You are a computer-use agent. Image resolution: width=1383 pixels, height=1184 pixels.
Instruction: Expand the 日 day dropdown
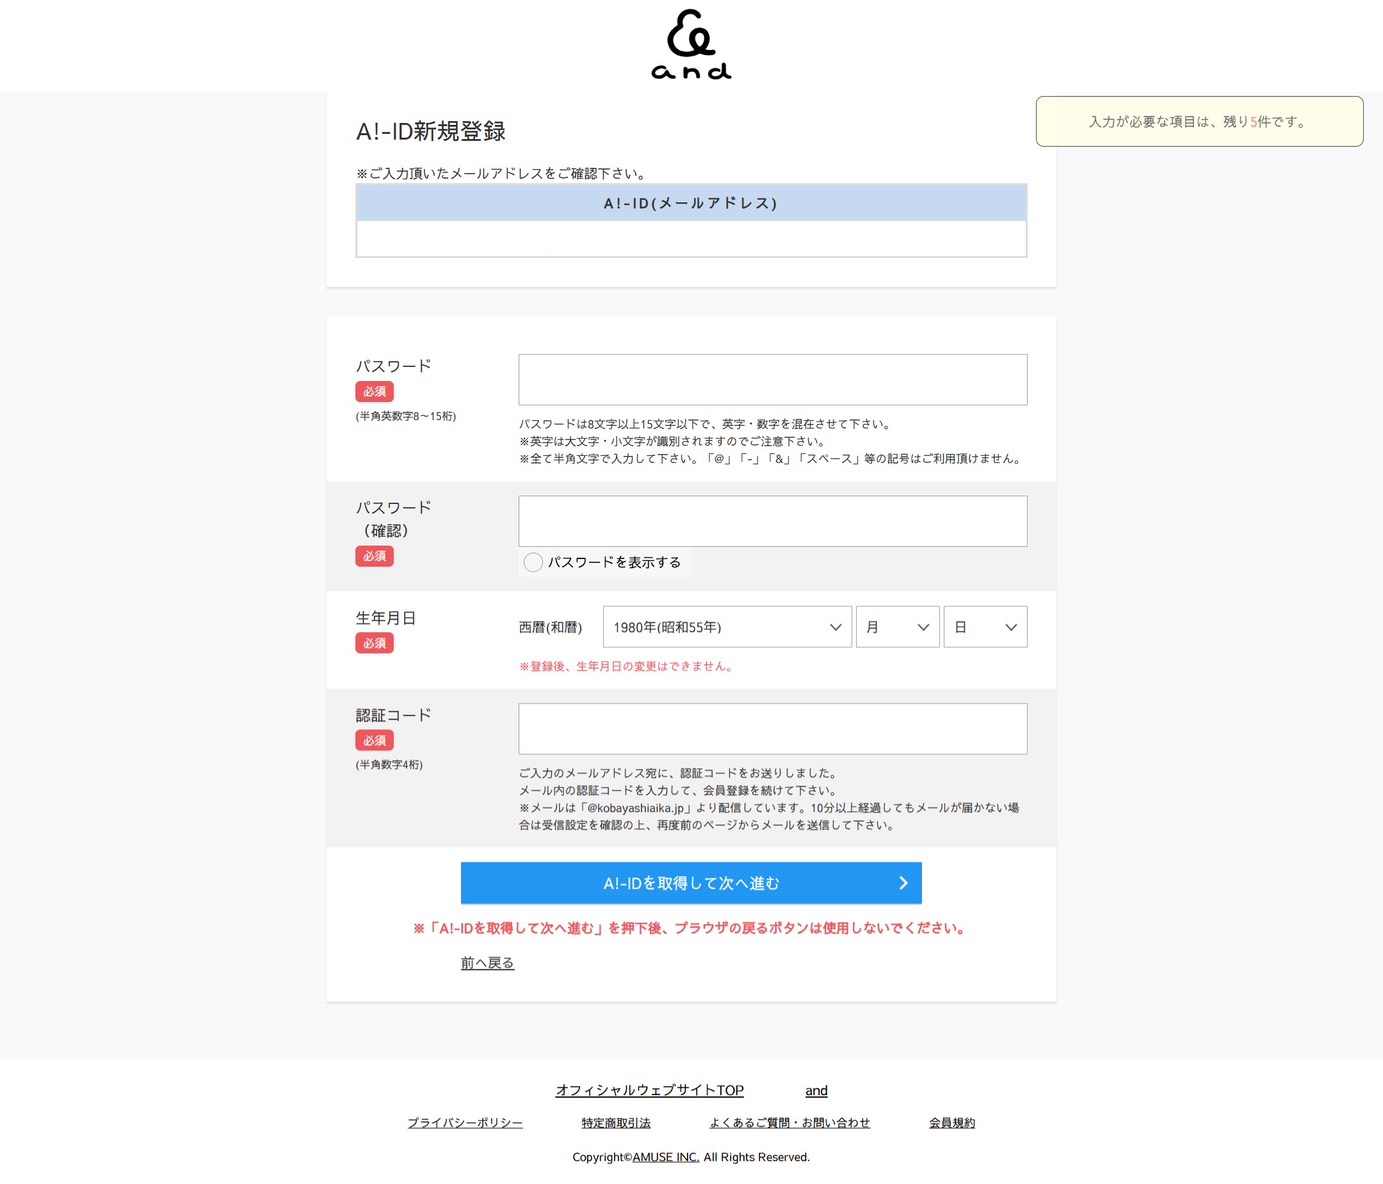(985, 627)
